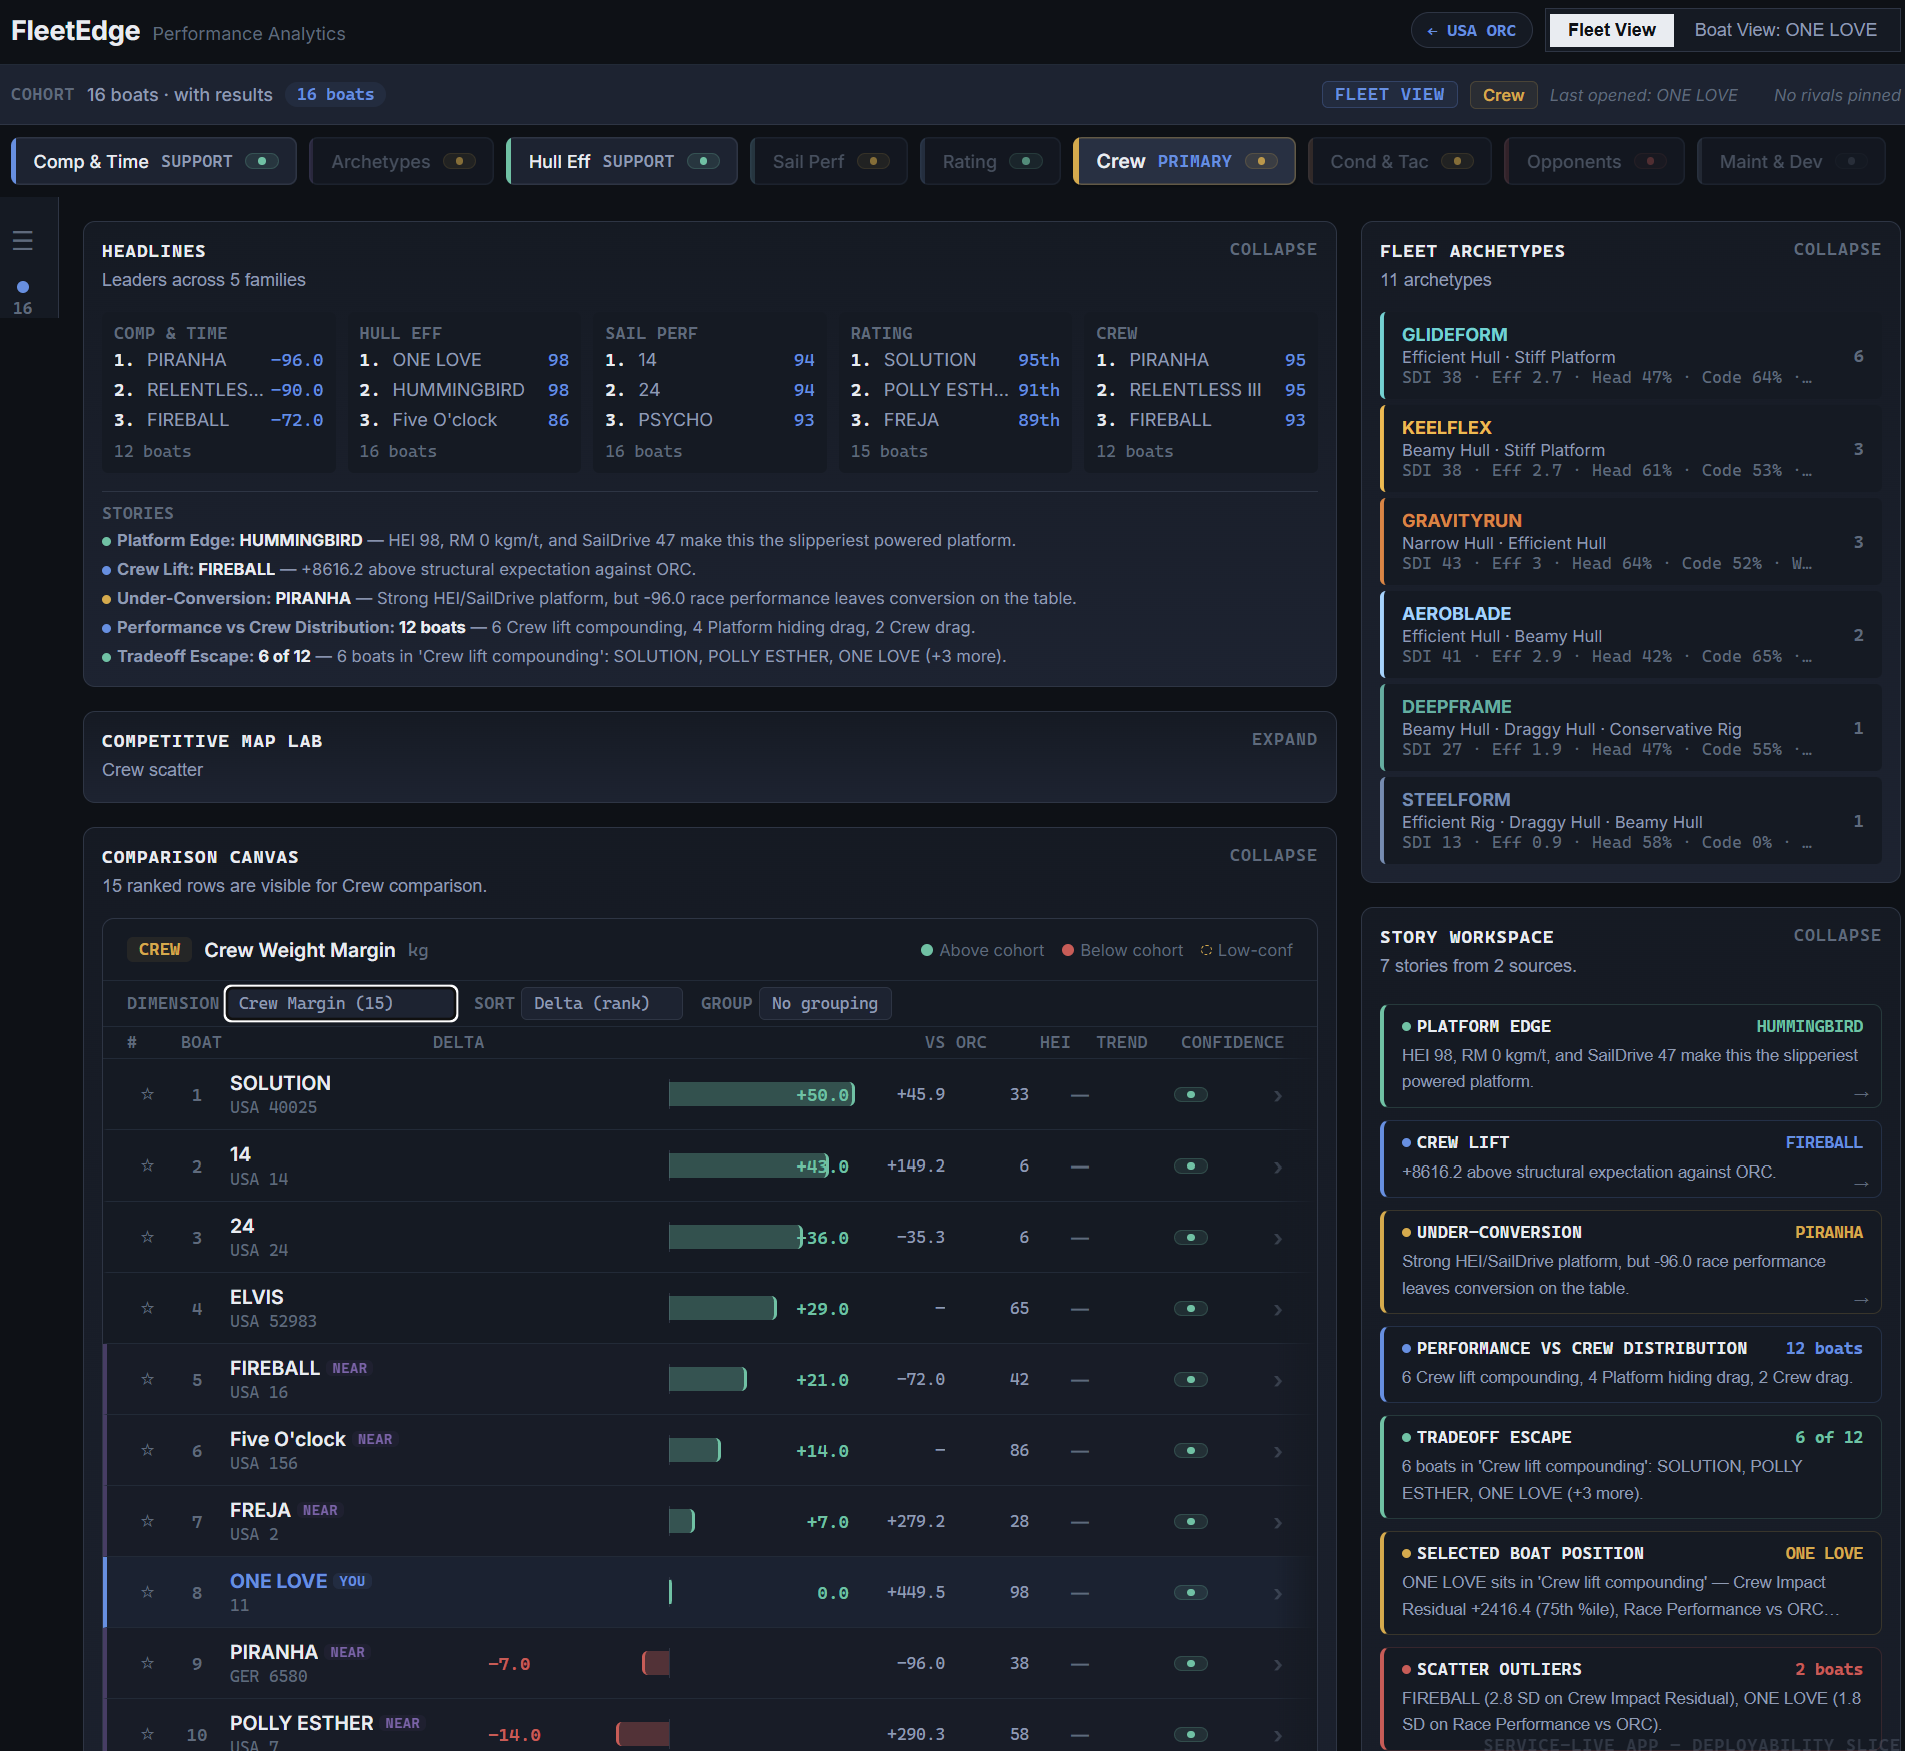Screen dimensions: 1905x1751
Task: Open FREJA row details chevron
Action: pyautogui.click(x=1278, y=1522)
